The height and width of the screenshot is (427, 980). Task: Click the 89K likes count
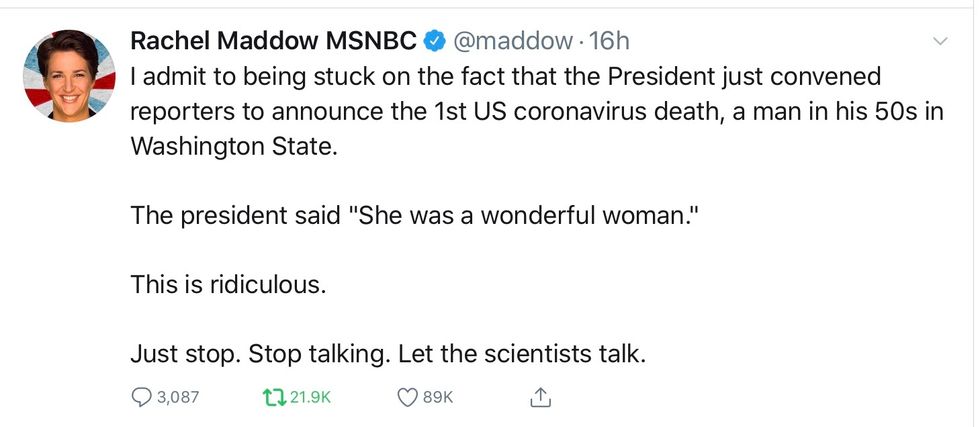coord(438,397)
